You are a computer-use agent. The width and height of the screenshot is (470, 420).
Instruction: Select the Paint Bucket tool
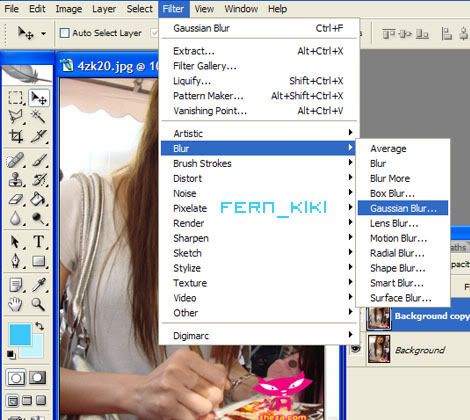39,199
